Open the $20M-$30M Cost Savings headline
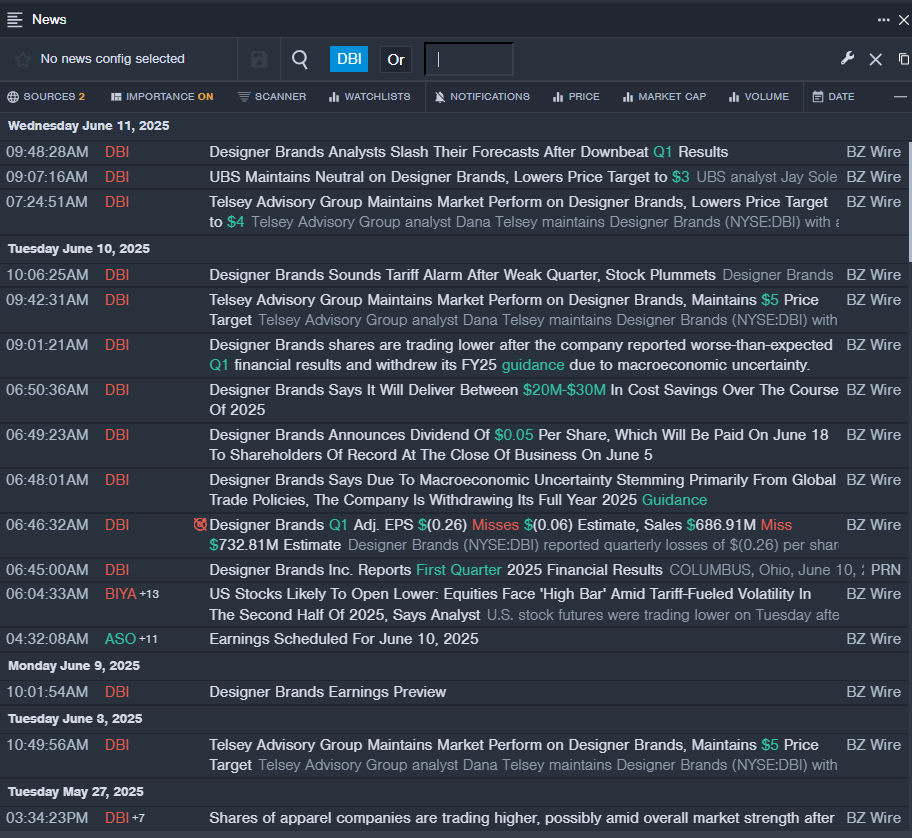The width and height of the screenshot is (912, 838). tap(523, 400)
